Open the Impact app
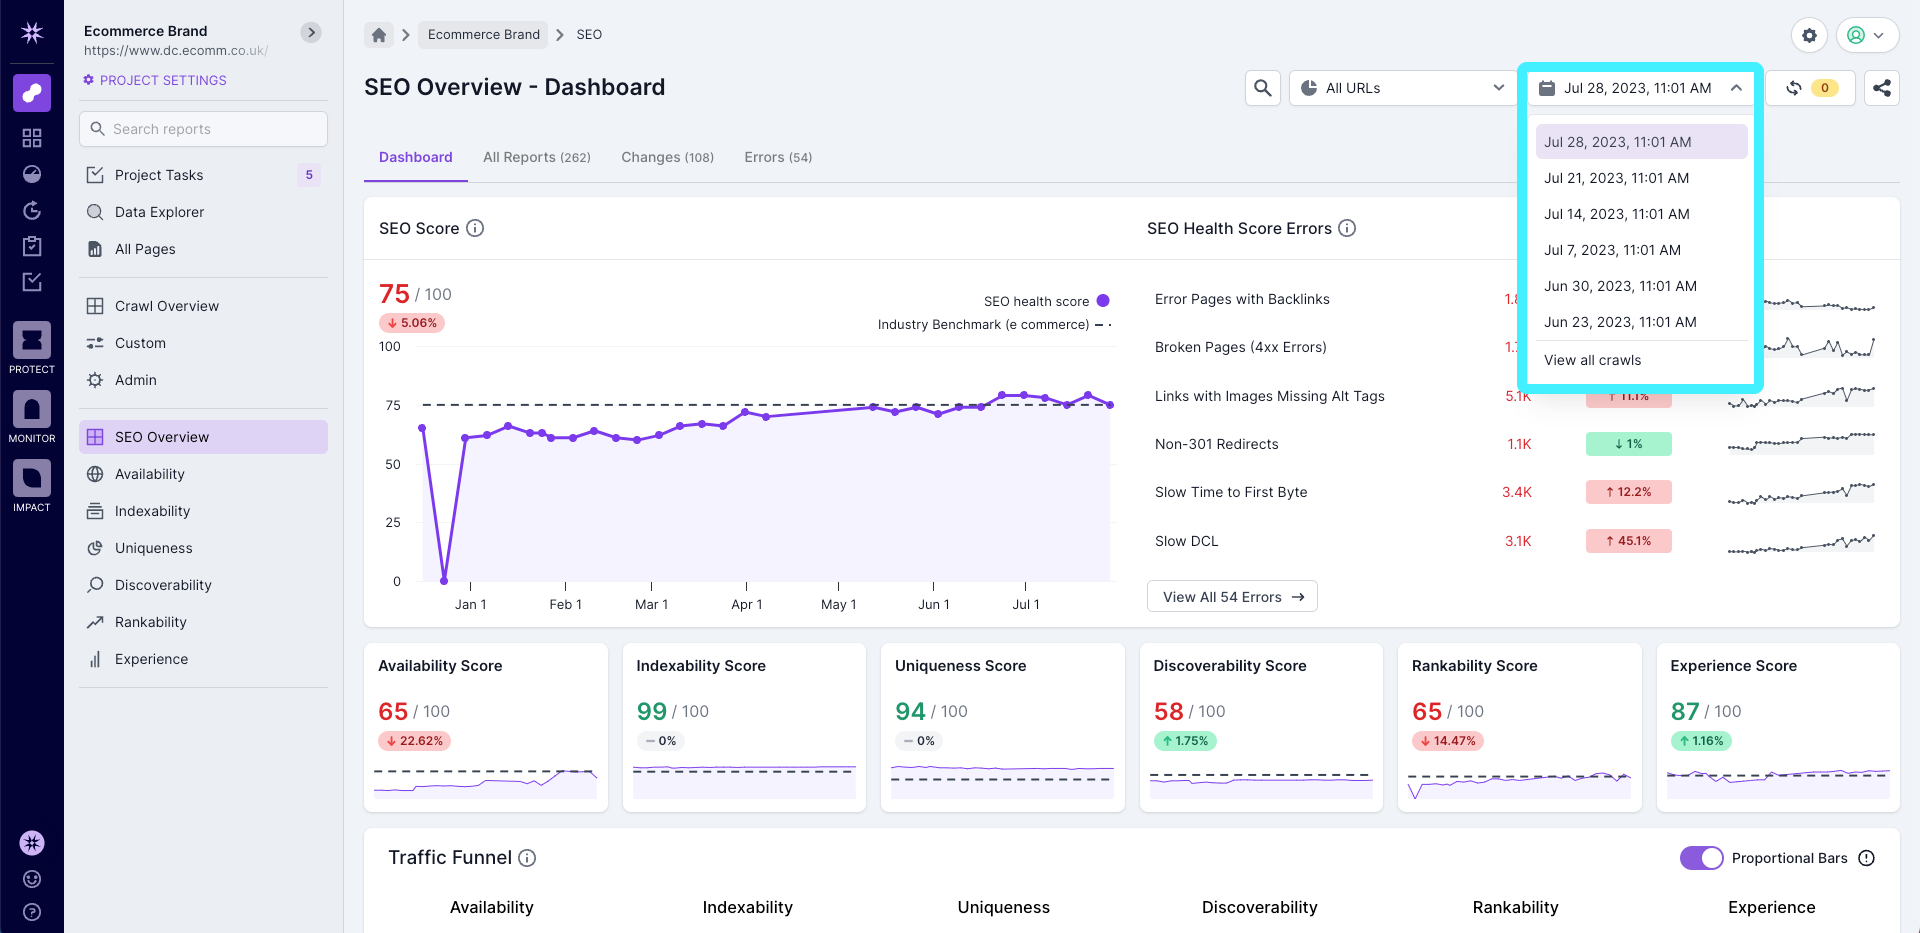The image size is (1920, 933). (x=32, y=486)
